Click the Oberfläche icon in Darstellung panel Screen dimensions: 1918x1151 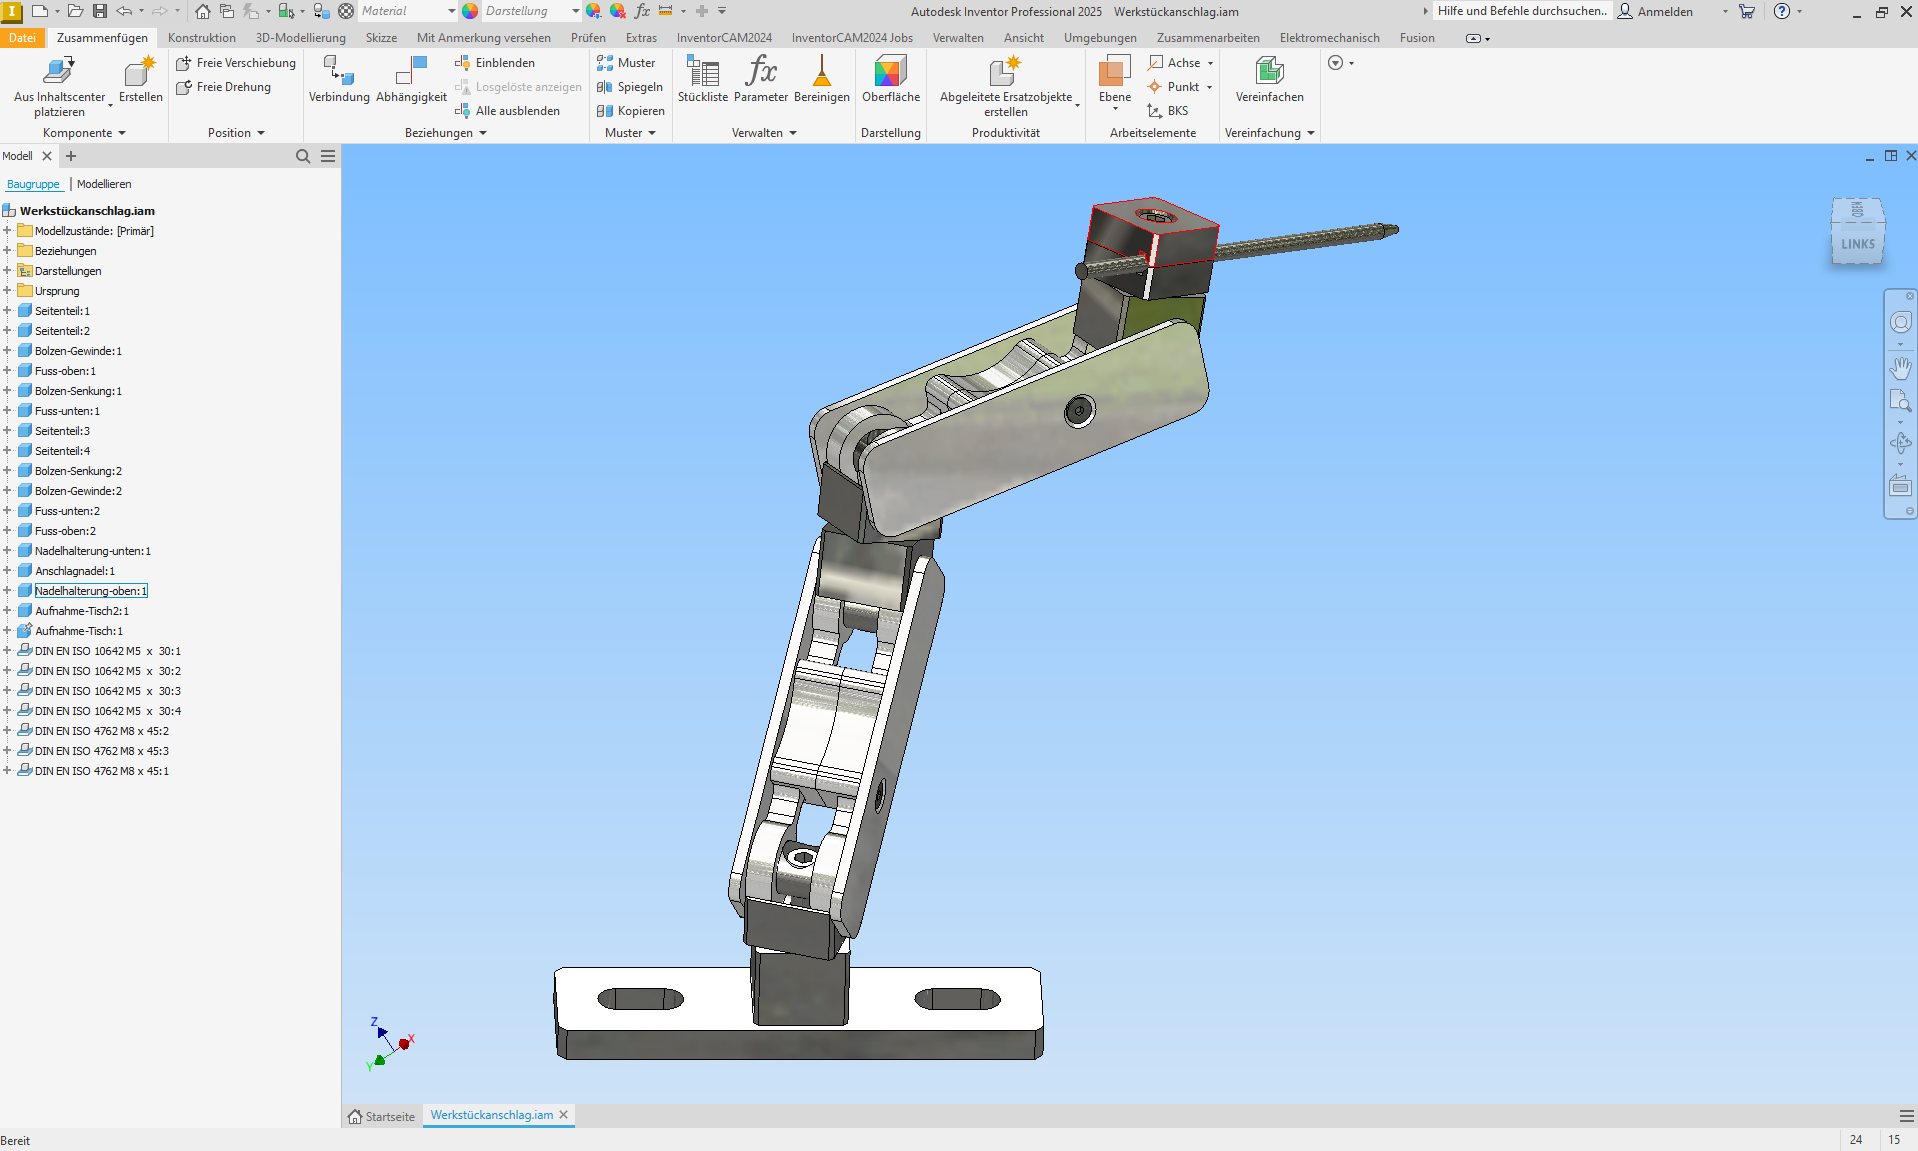(x=890, y=80)
